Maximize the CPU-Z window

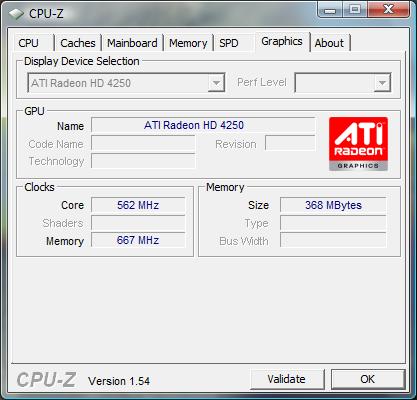point(354,9)
